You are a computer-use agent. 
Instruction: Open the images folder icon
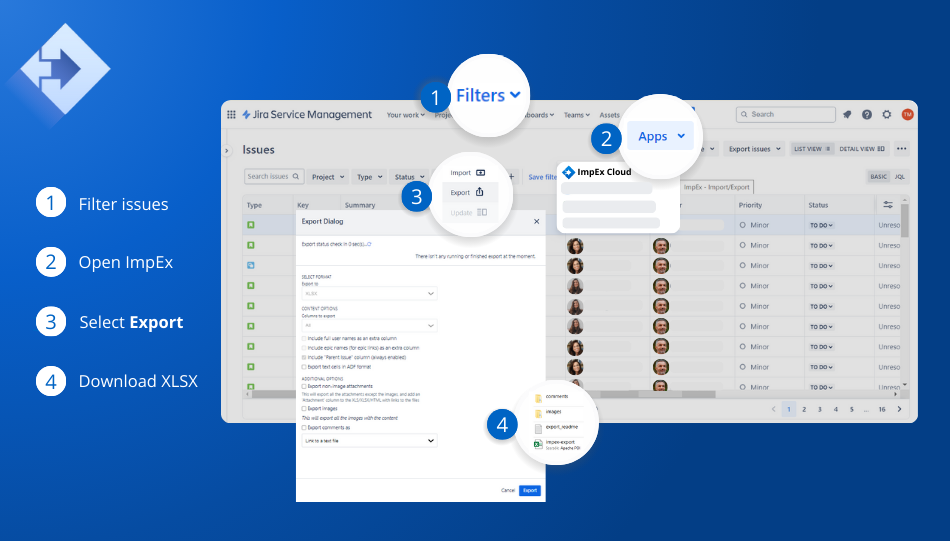(x=538, y=413)
